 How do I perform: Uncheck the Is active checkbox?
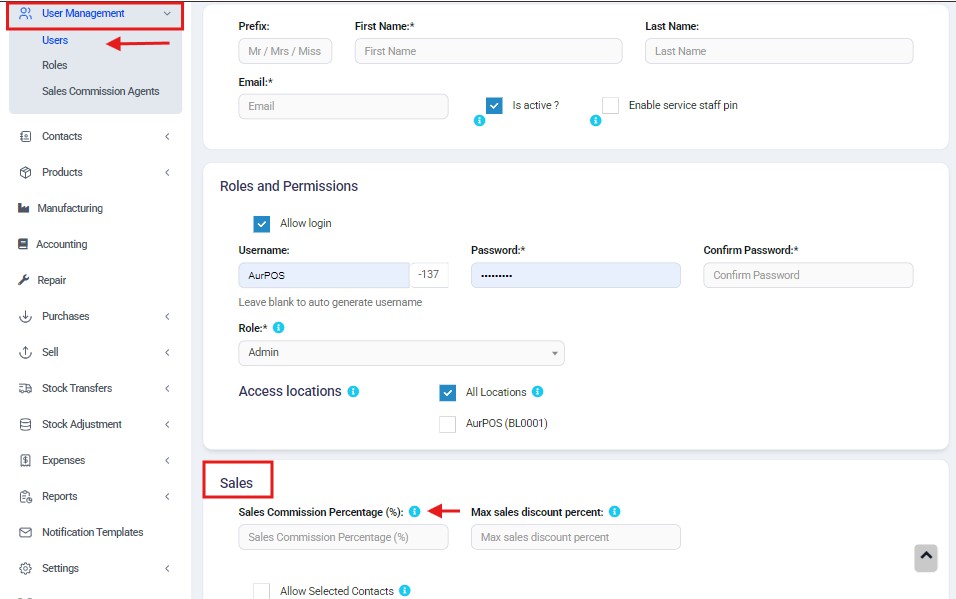494,106
